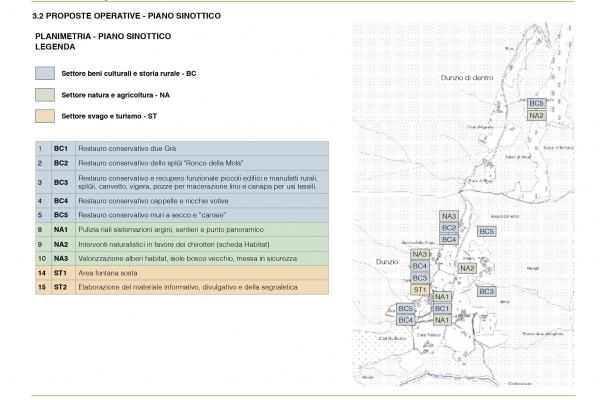
Task: Click the 'BC2' code cell in the table
Action: [61, 163]
